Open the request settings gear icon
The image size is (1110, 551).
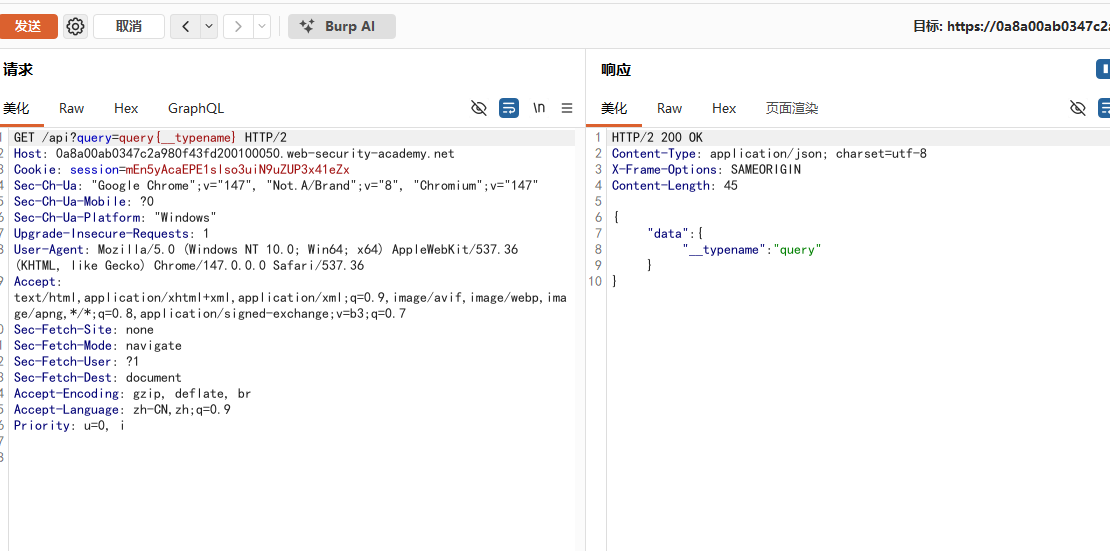pos(75,26)
